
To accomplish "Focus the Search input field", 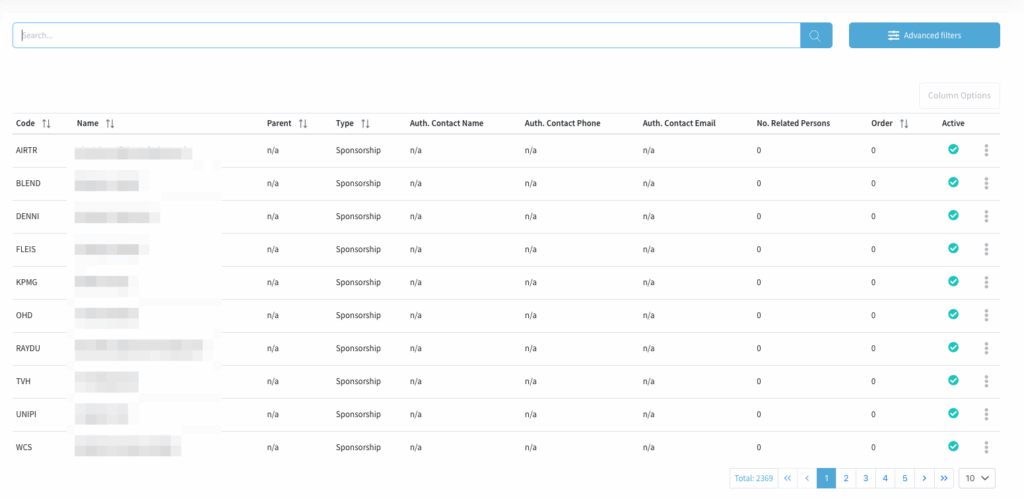I will pyautogui.click(x=406, y=35).
